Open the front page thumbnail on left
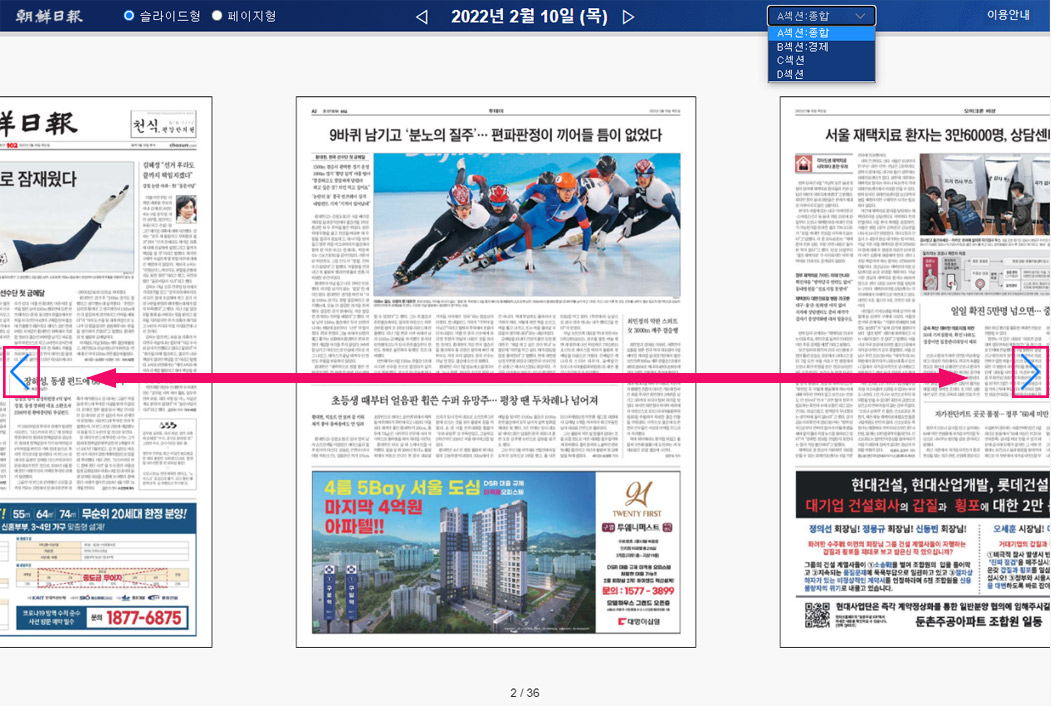This screenshot has height=706, width=1051. (106, 372)
